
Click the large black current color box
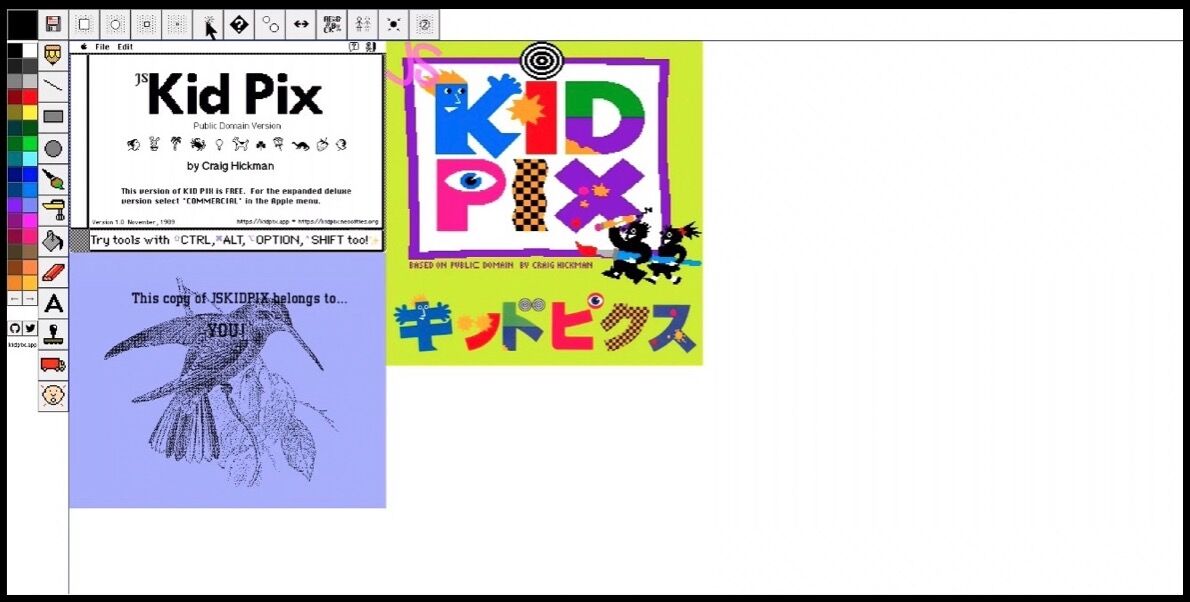22,25
